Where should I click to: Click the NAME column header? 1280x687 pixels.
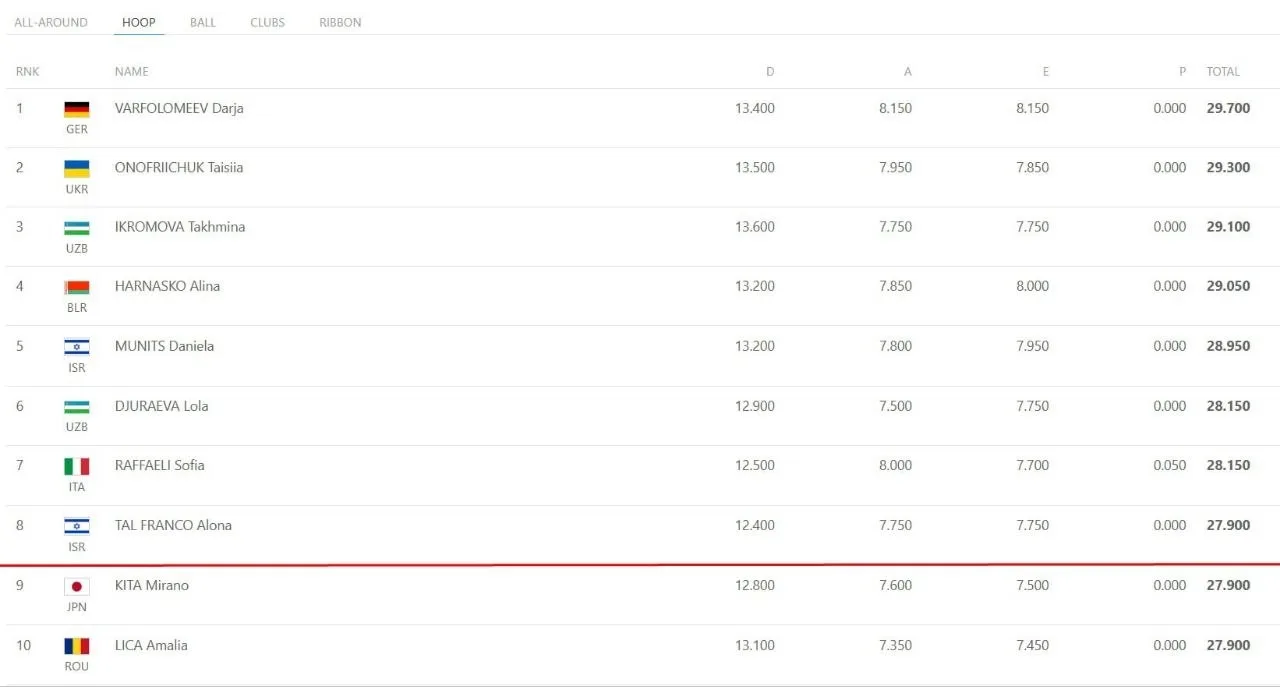(x=132, y=72)
